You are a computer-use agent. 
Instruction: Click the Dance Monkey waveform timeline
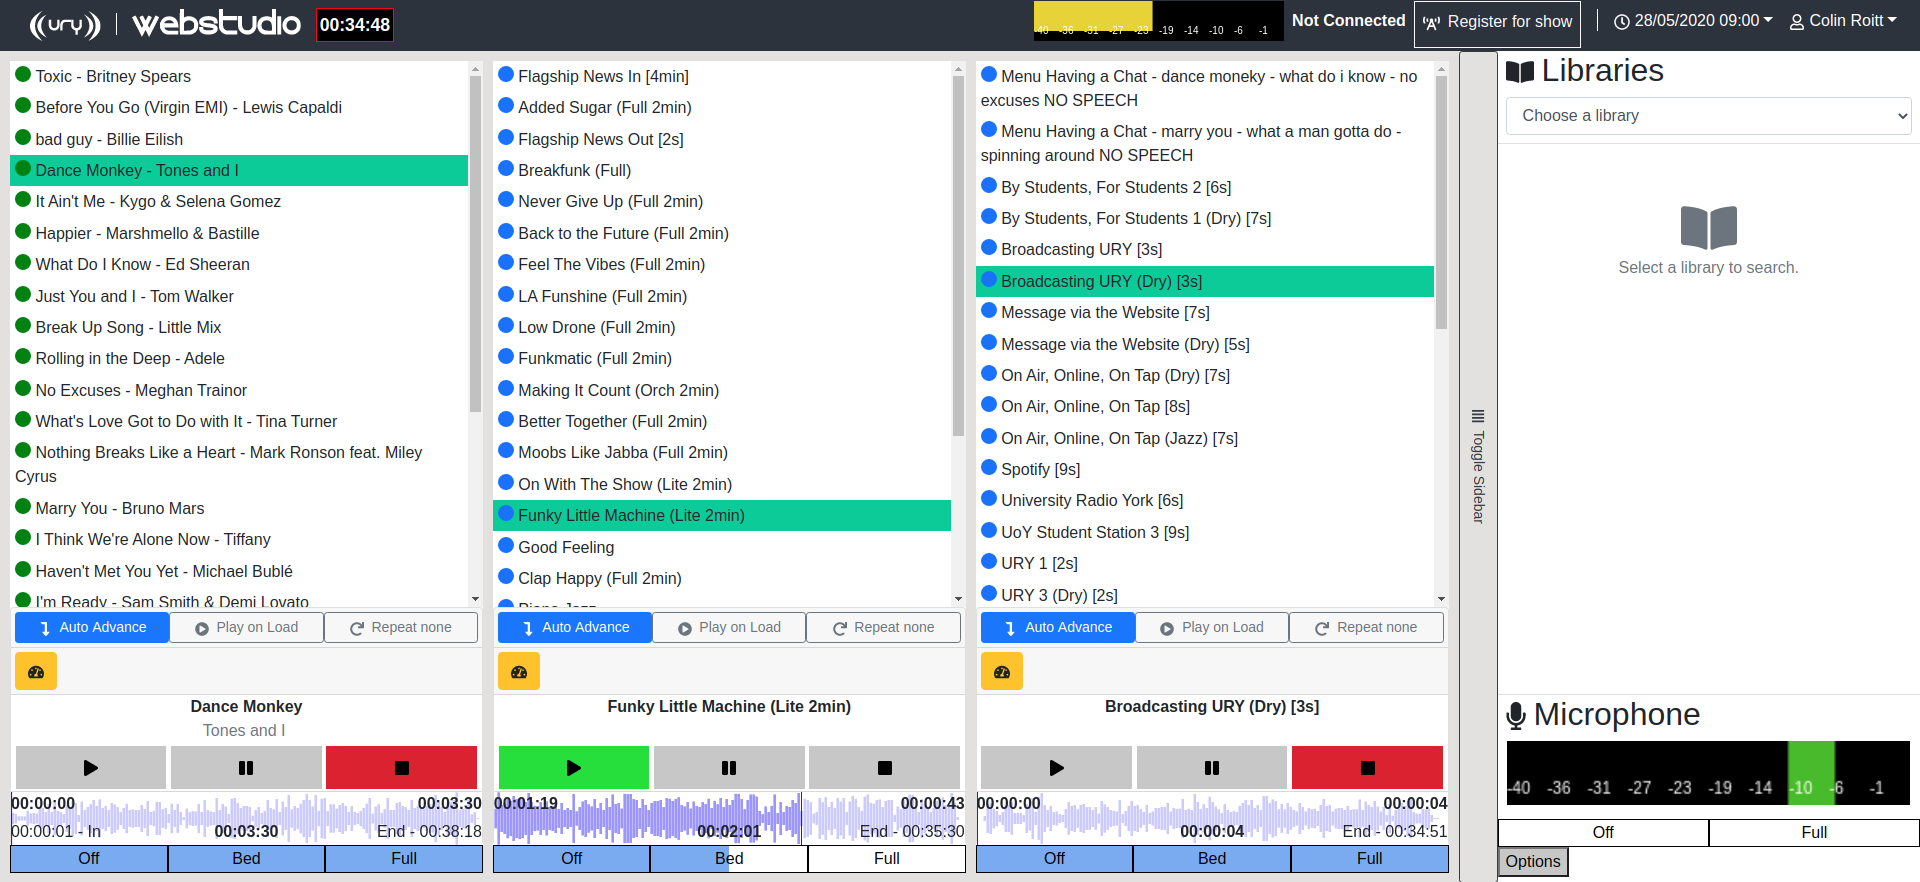click(x=246, y=817)
